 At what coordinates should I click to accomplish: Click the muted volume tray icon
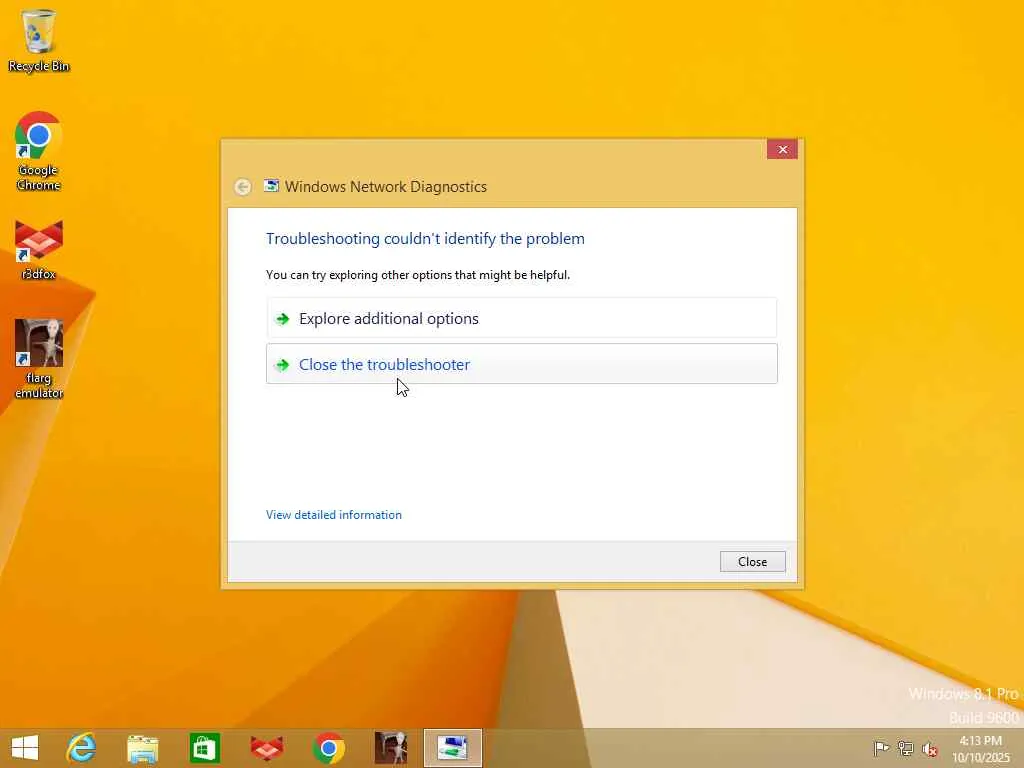929,749
